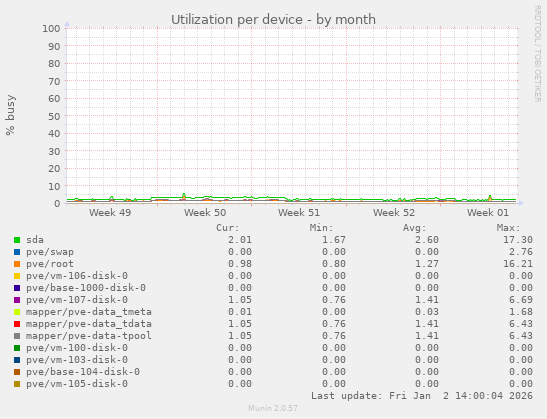Click the 'mapper/pve-data_tmeta' legend label
The image size is (547, 419).
(89, 312)
